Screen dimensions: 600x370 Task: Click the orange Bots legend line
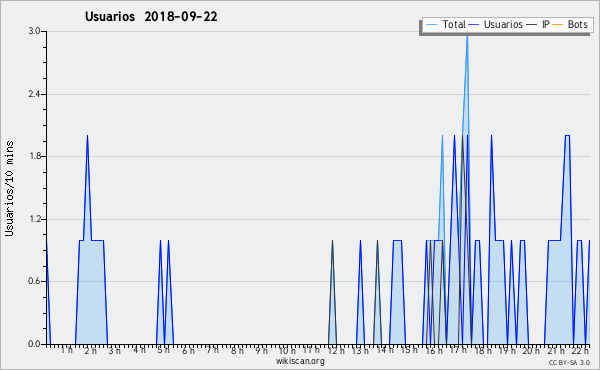(x=558, y=24)
